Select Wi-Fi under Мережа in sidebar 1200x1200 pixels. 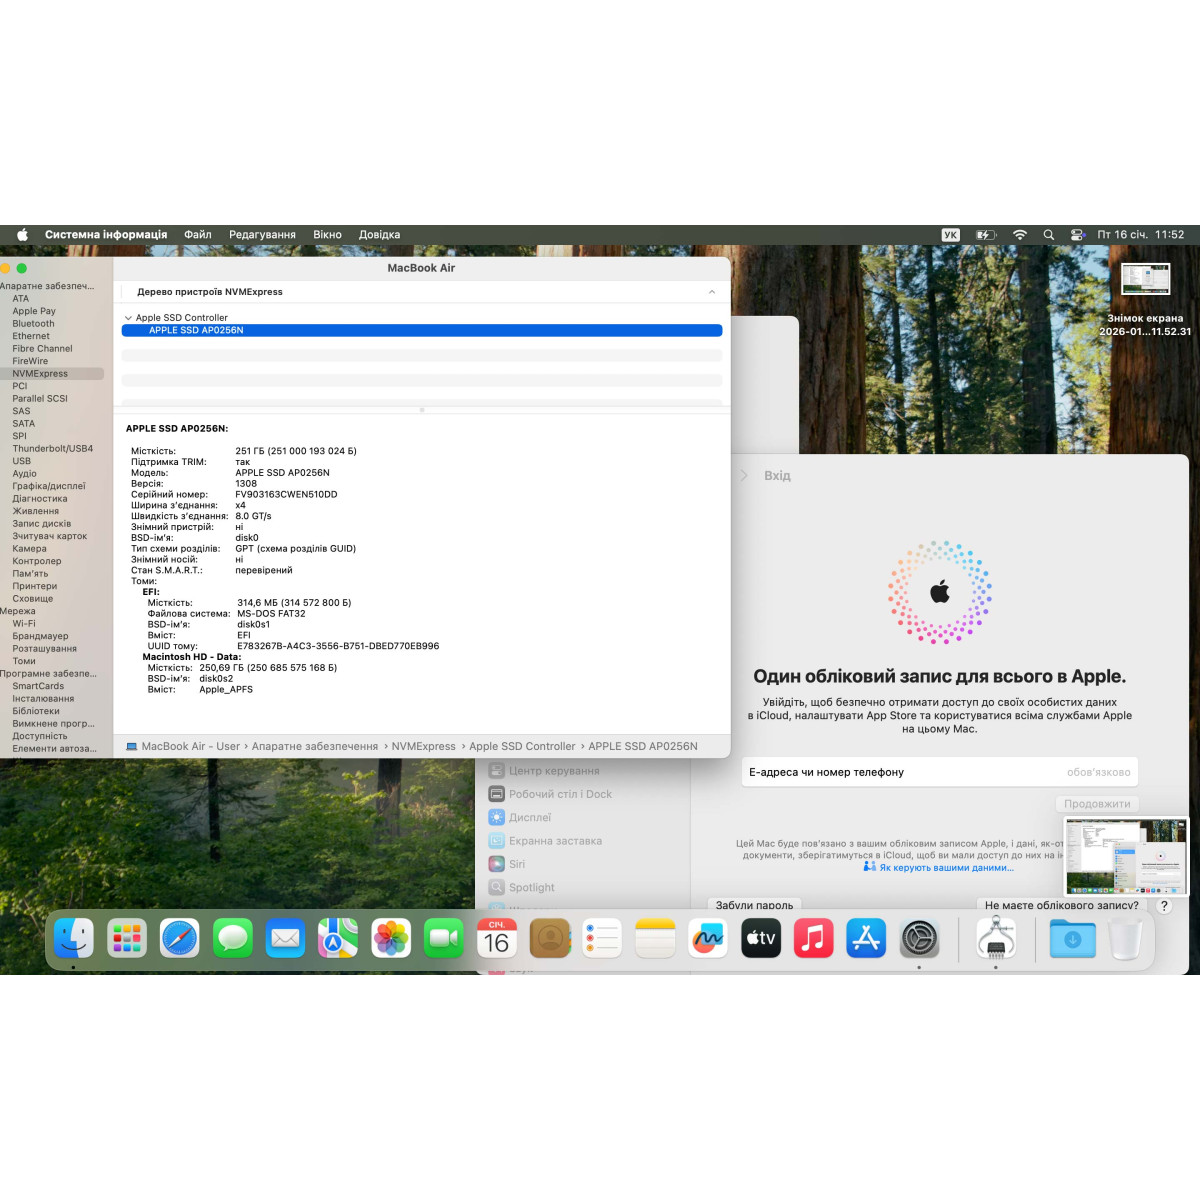(24, 624)
